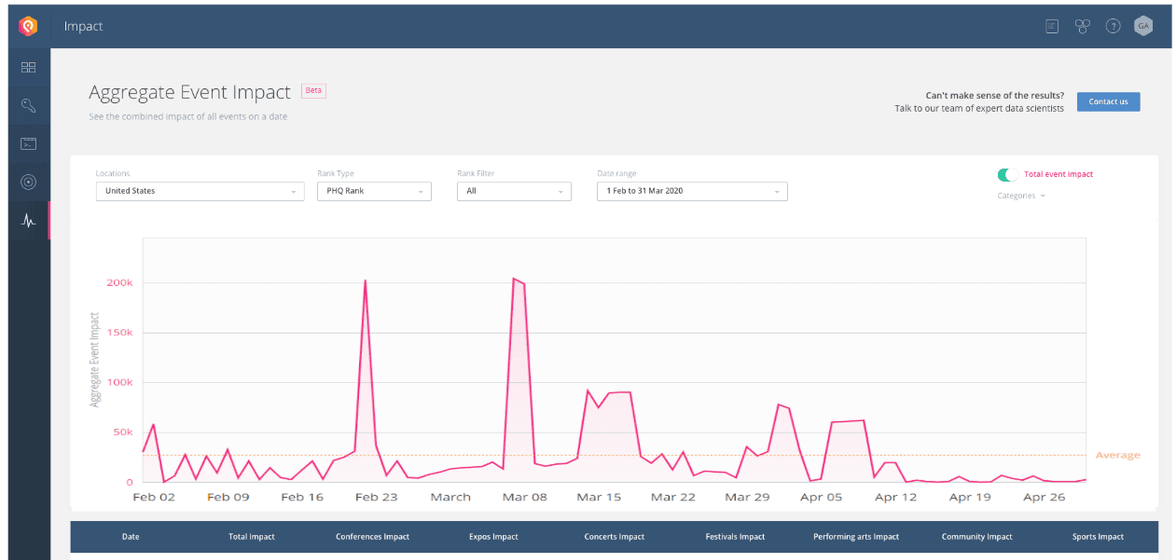Click the Beta badge next to title
Viewport: 1176px width, 560px height.
pos(314,91)
